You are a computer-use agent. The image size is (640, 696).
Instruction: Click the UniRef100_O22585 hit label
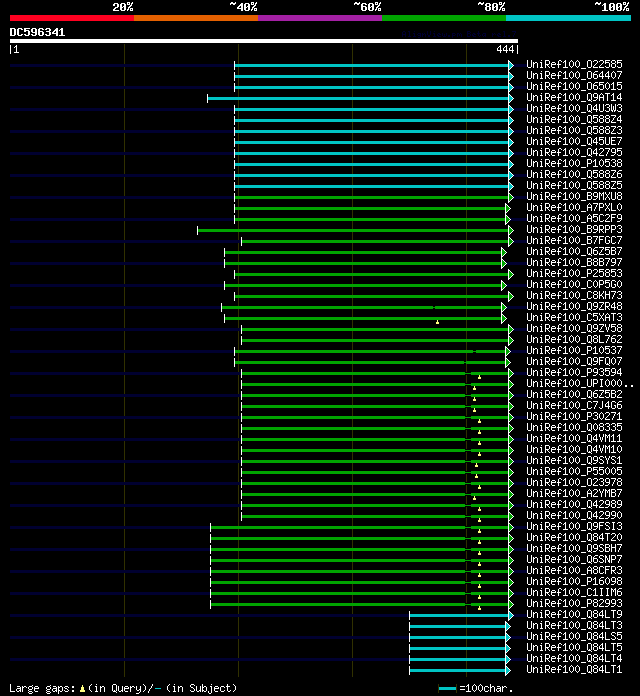pos(574,65)
